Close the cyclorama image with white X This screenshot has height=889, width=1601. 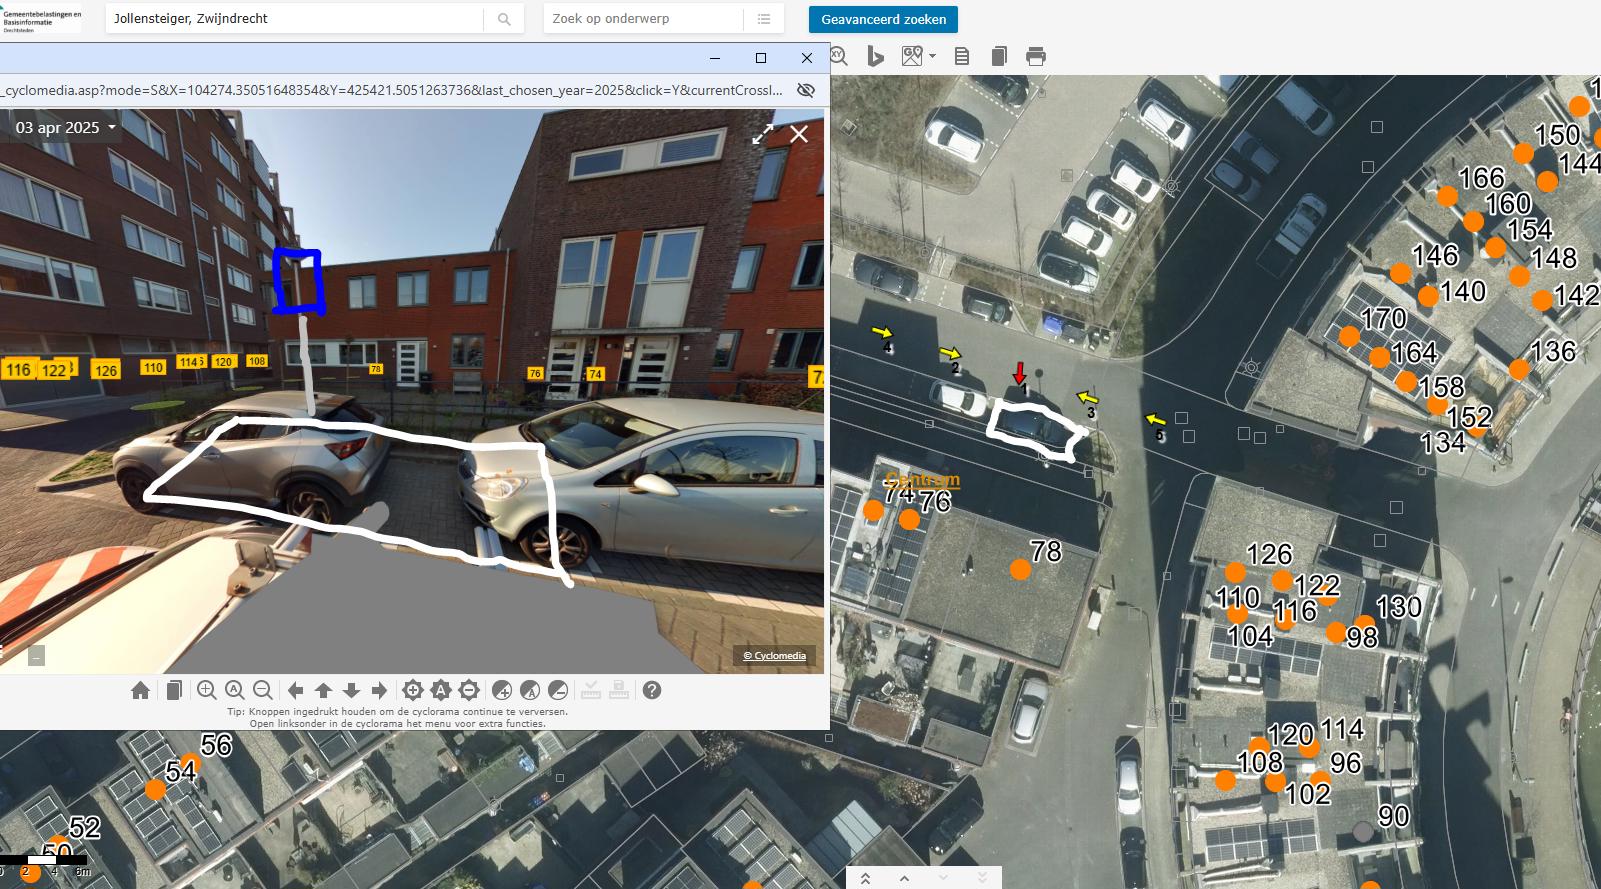pos(799,134)
